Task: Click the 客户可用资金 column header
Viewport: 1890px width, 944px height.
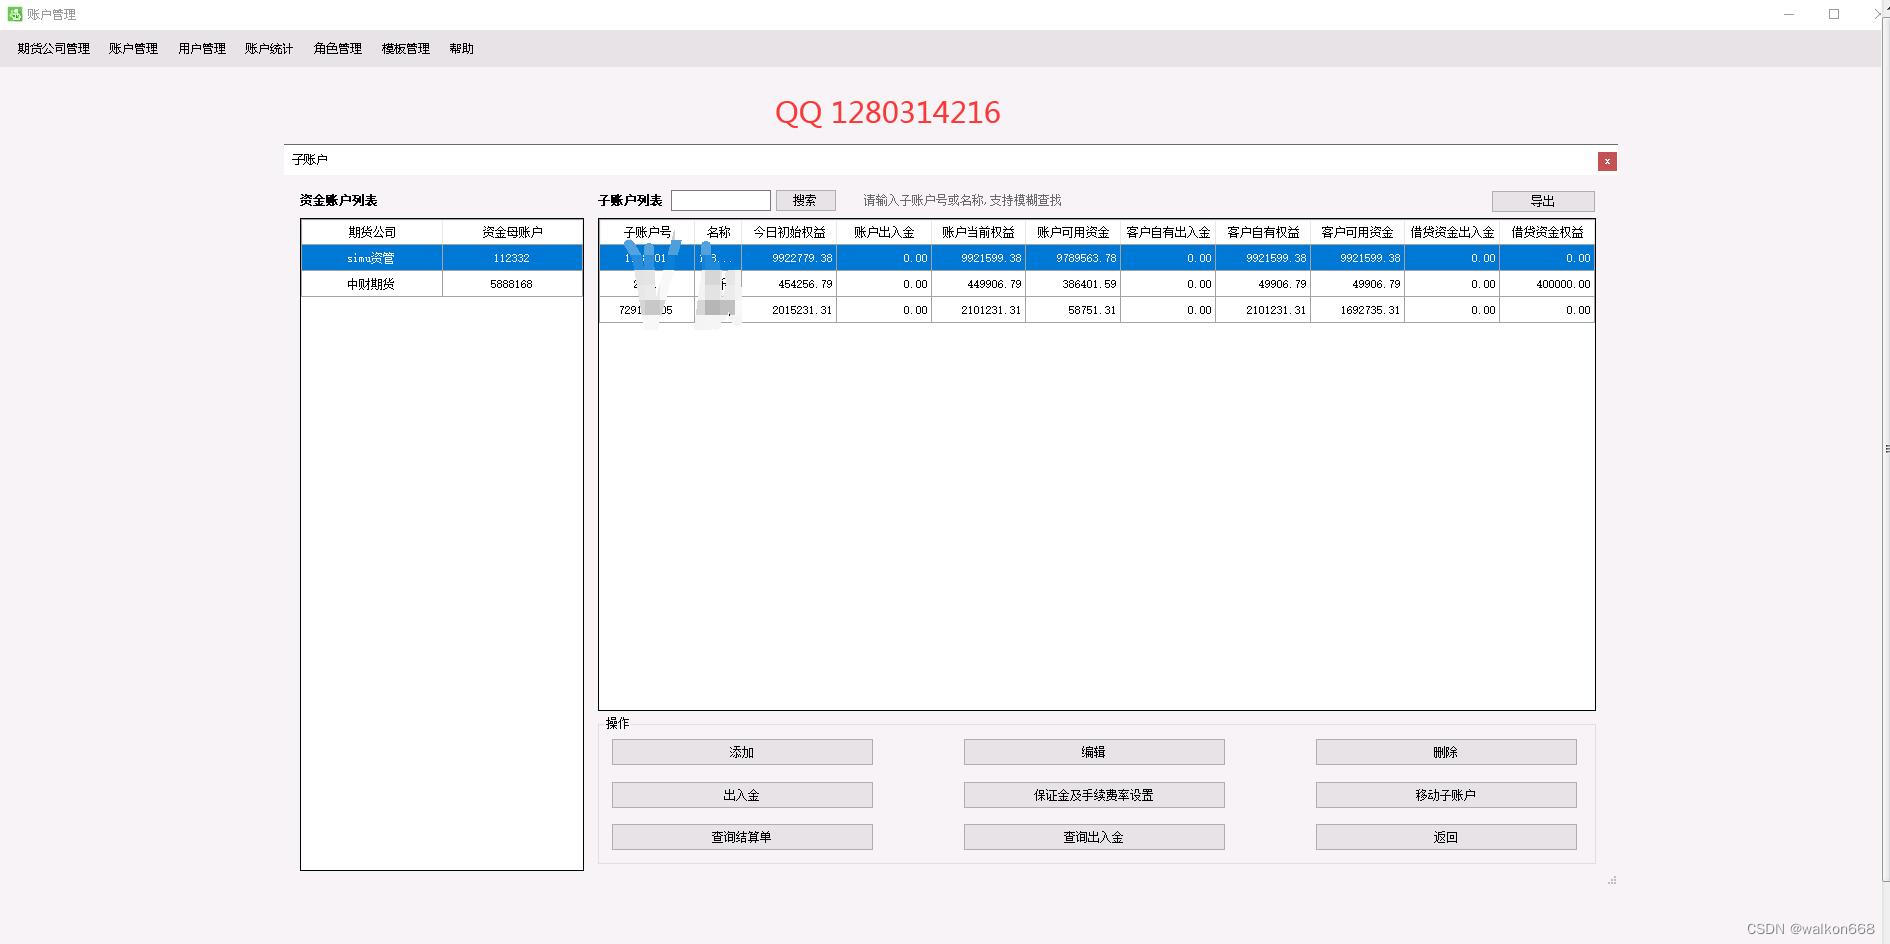Action: tap(1357, 232)
